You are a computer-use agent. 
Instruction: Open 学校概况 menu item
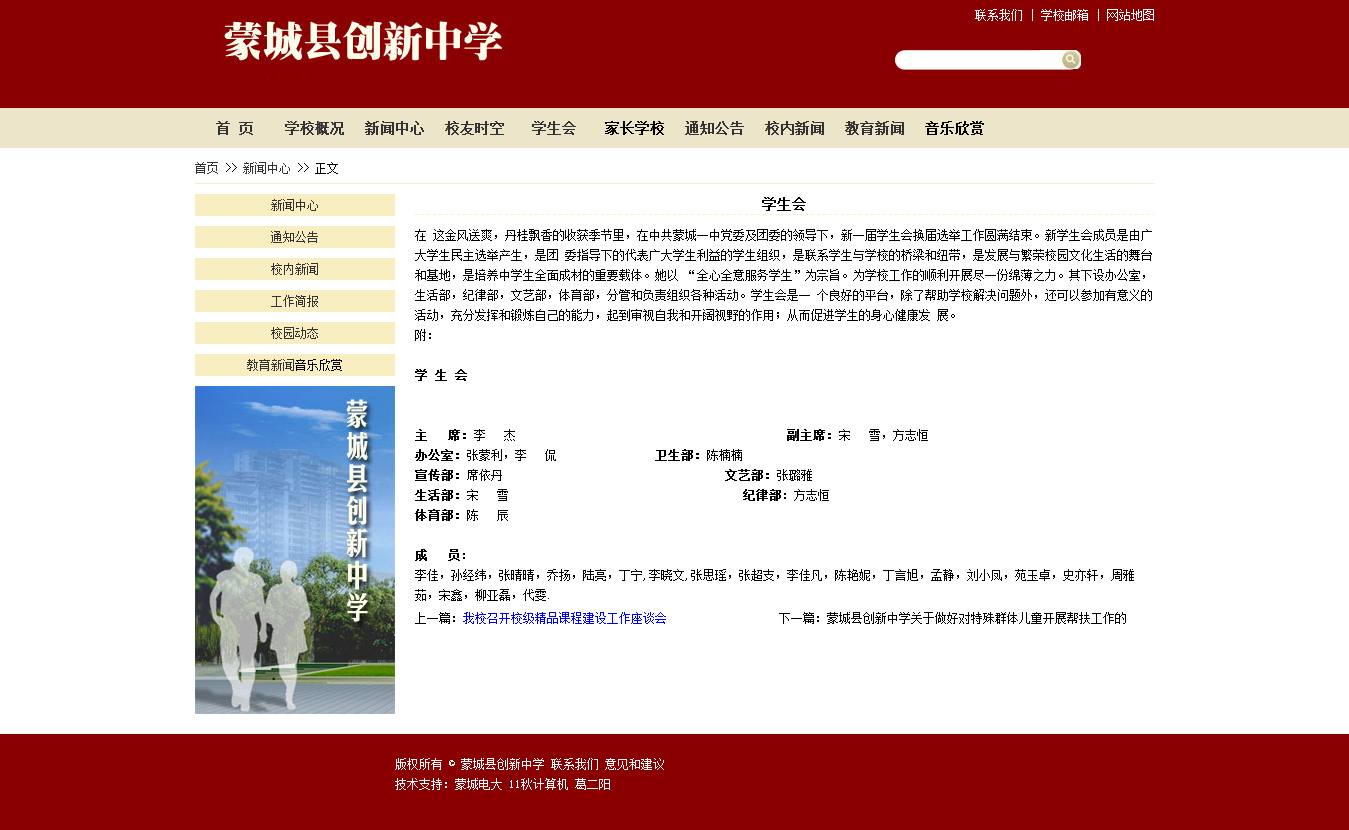(x=314, y=128)
